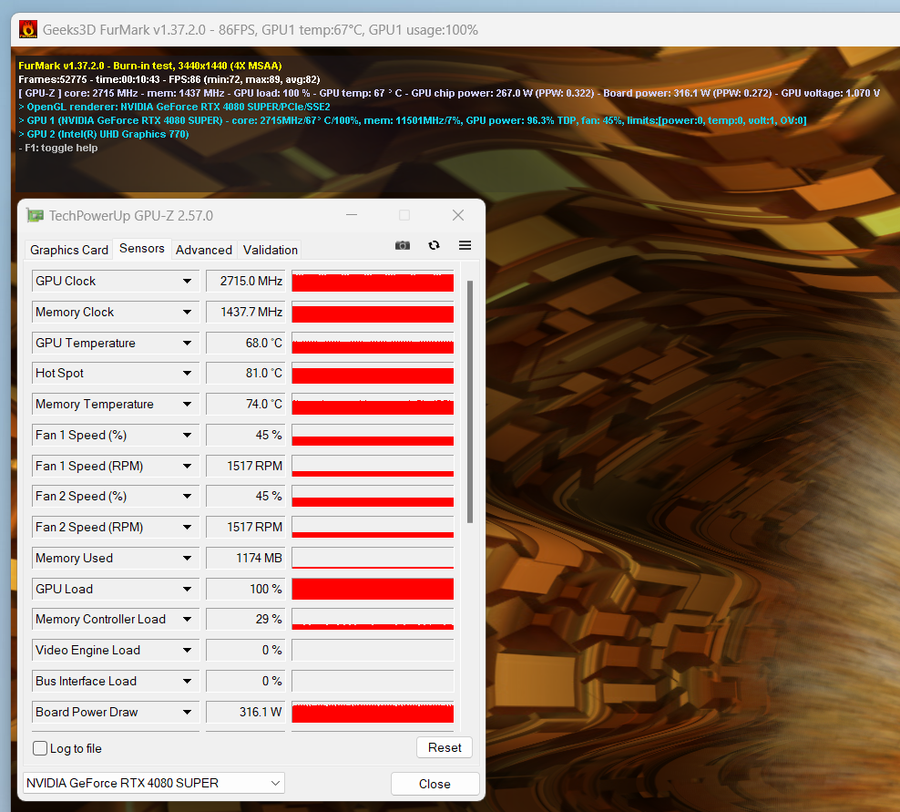Expand the Video Engine Load dropdown

pos(187,650)
